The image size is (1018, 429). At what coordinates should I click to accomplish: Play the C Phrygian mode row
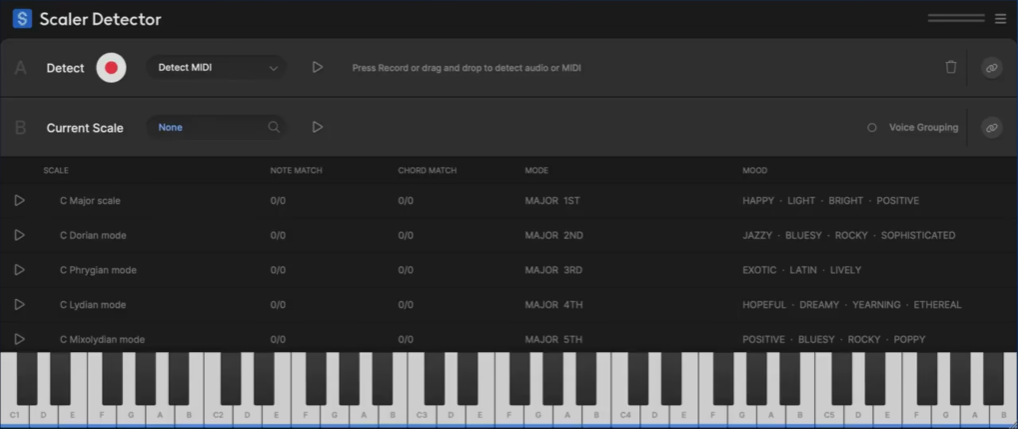(19, 270)
